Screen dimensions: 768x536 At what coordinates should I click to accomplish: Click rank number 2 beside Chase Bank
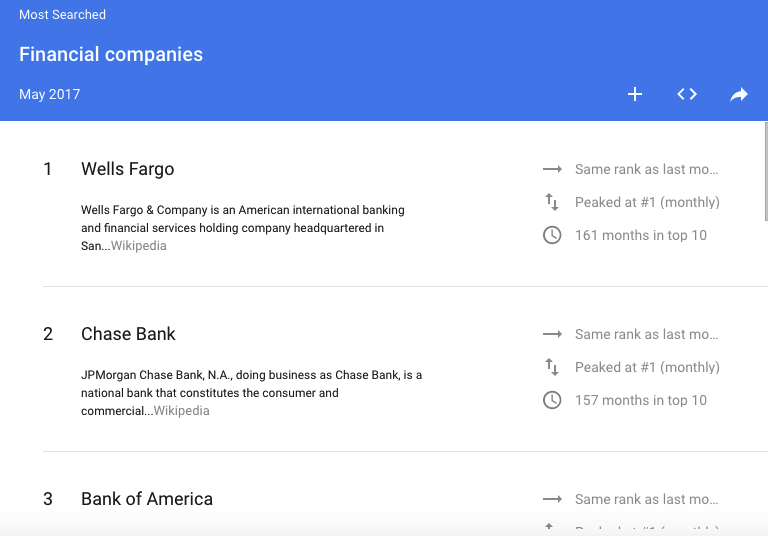tap(48, 334)
